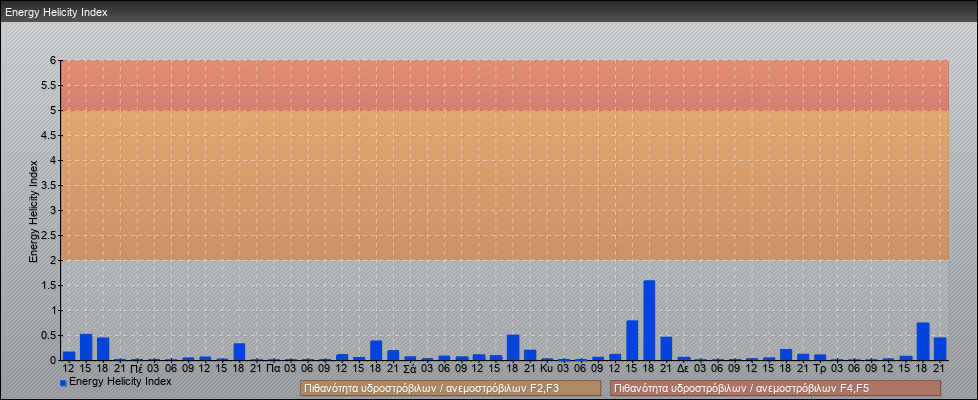Toggle the Energy Helicity Index series legend text
978x400 pixels.
click(120, 381)
